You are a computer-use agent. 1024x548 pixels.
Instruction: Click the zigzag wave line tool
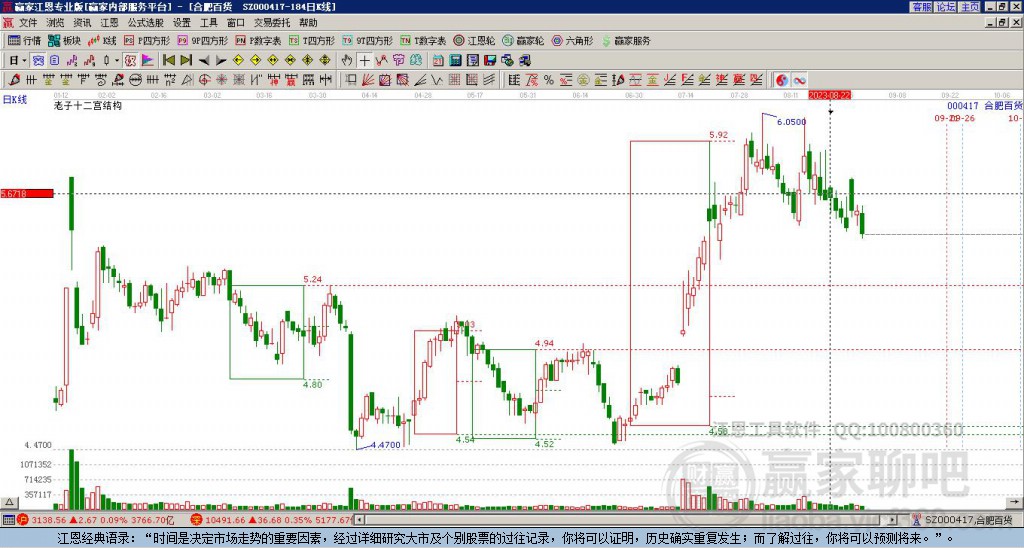[436, 80]
